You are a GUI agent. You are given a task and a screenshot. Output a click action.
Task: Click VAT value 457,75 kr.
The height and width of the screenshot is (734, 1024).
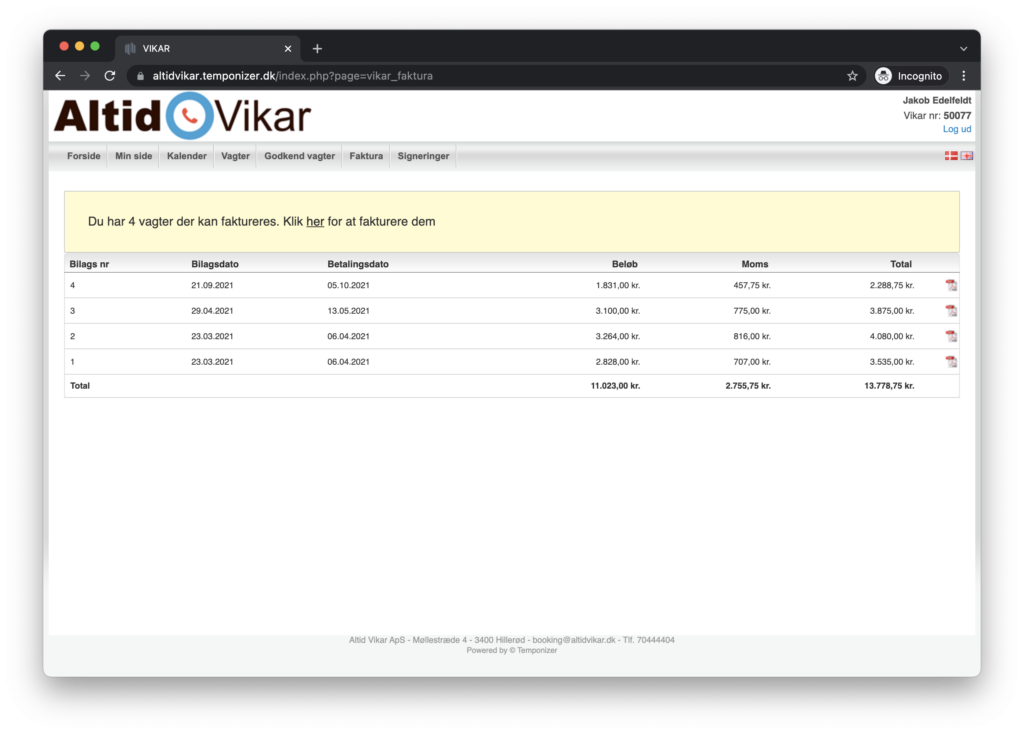click(752, 285)
